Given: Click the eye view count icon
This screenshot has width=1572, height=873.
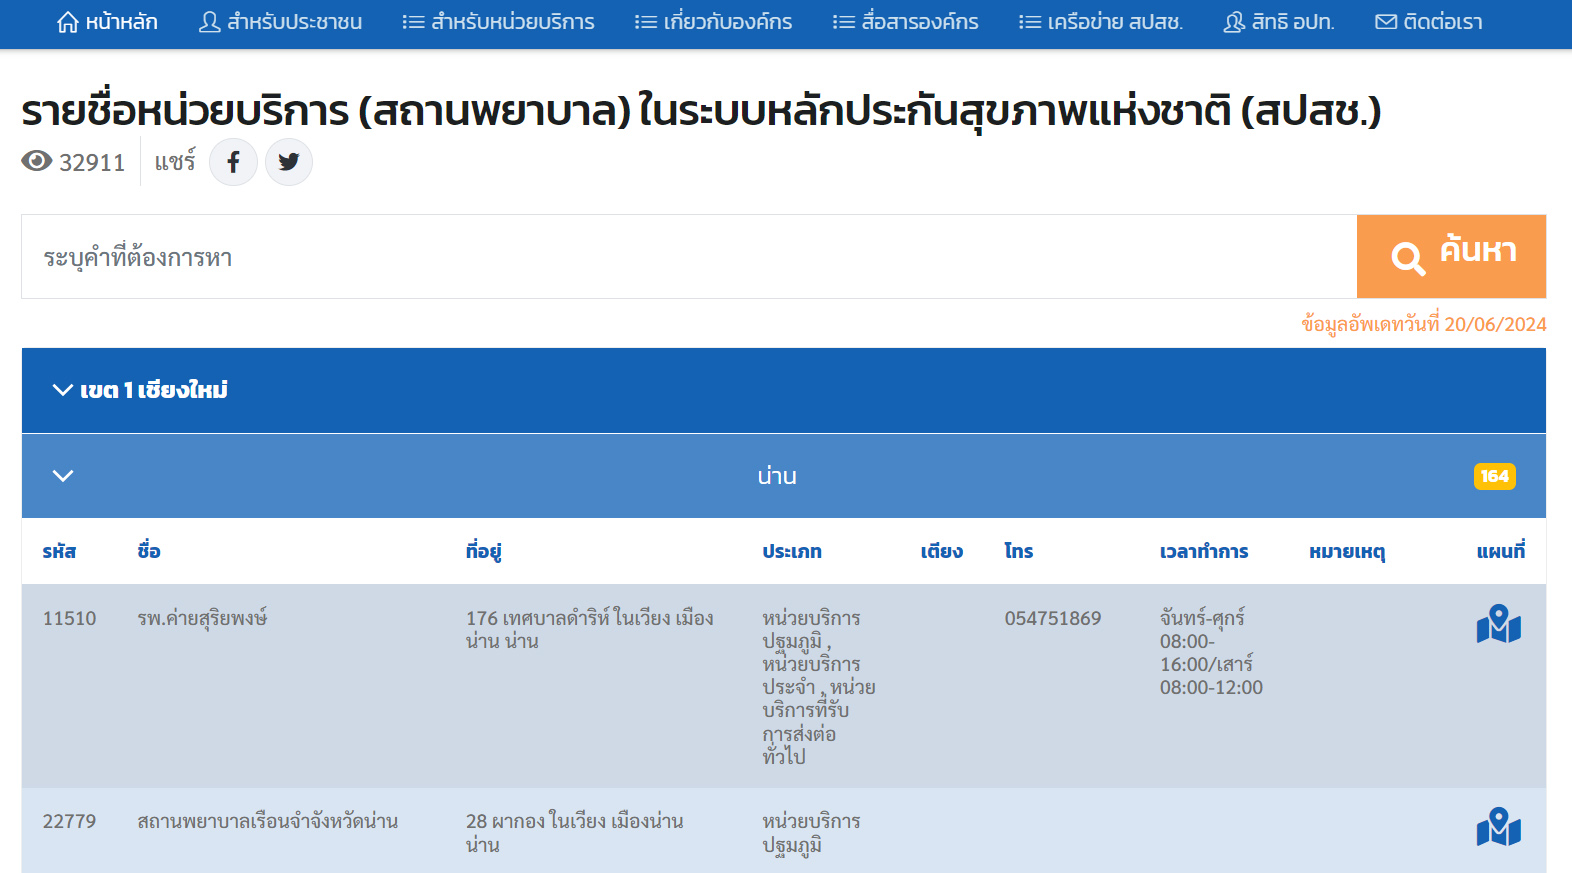Looking at the screenshot, I should pos(37,161).
